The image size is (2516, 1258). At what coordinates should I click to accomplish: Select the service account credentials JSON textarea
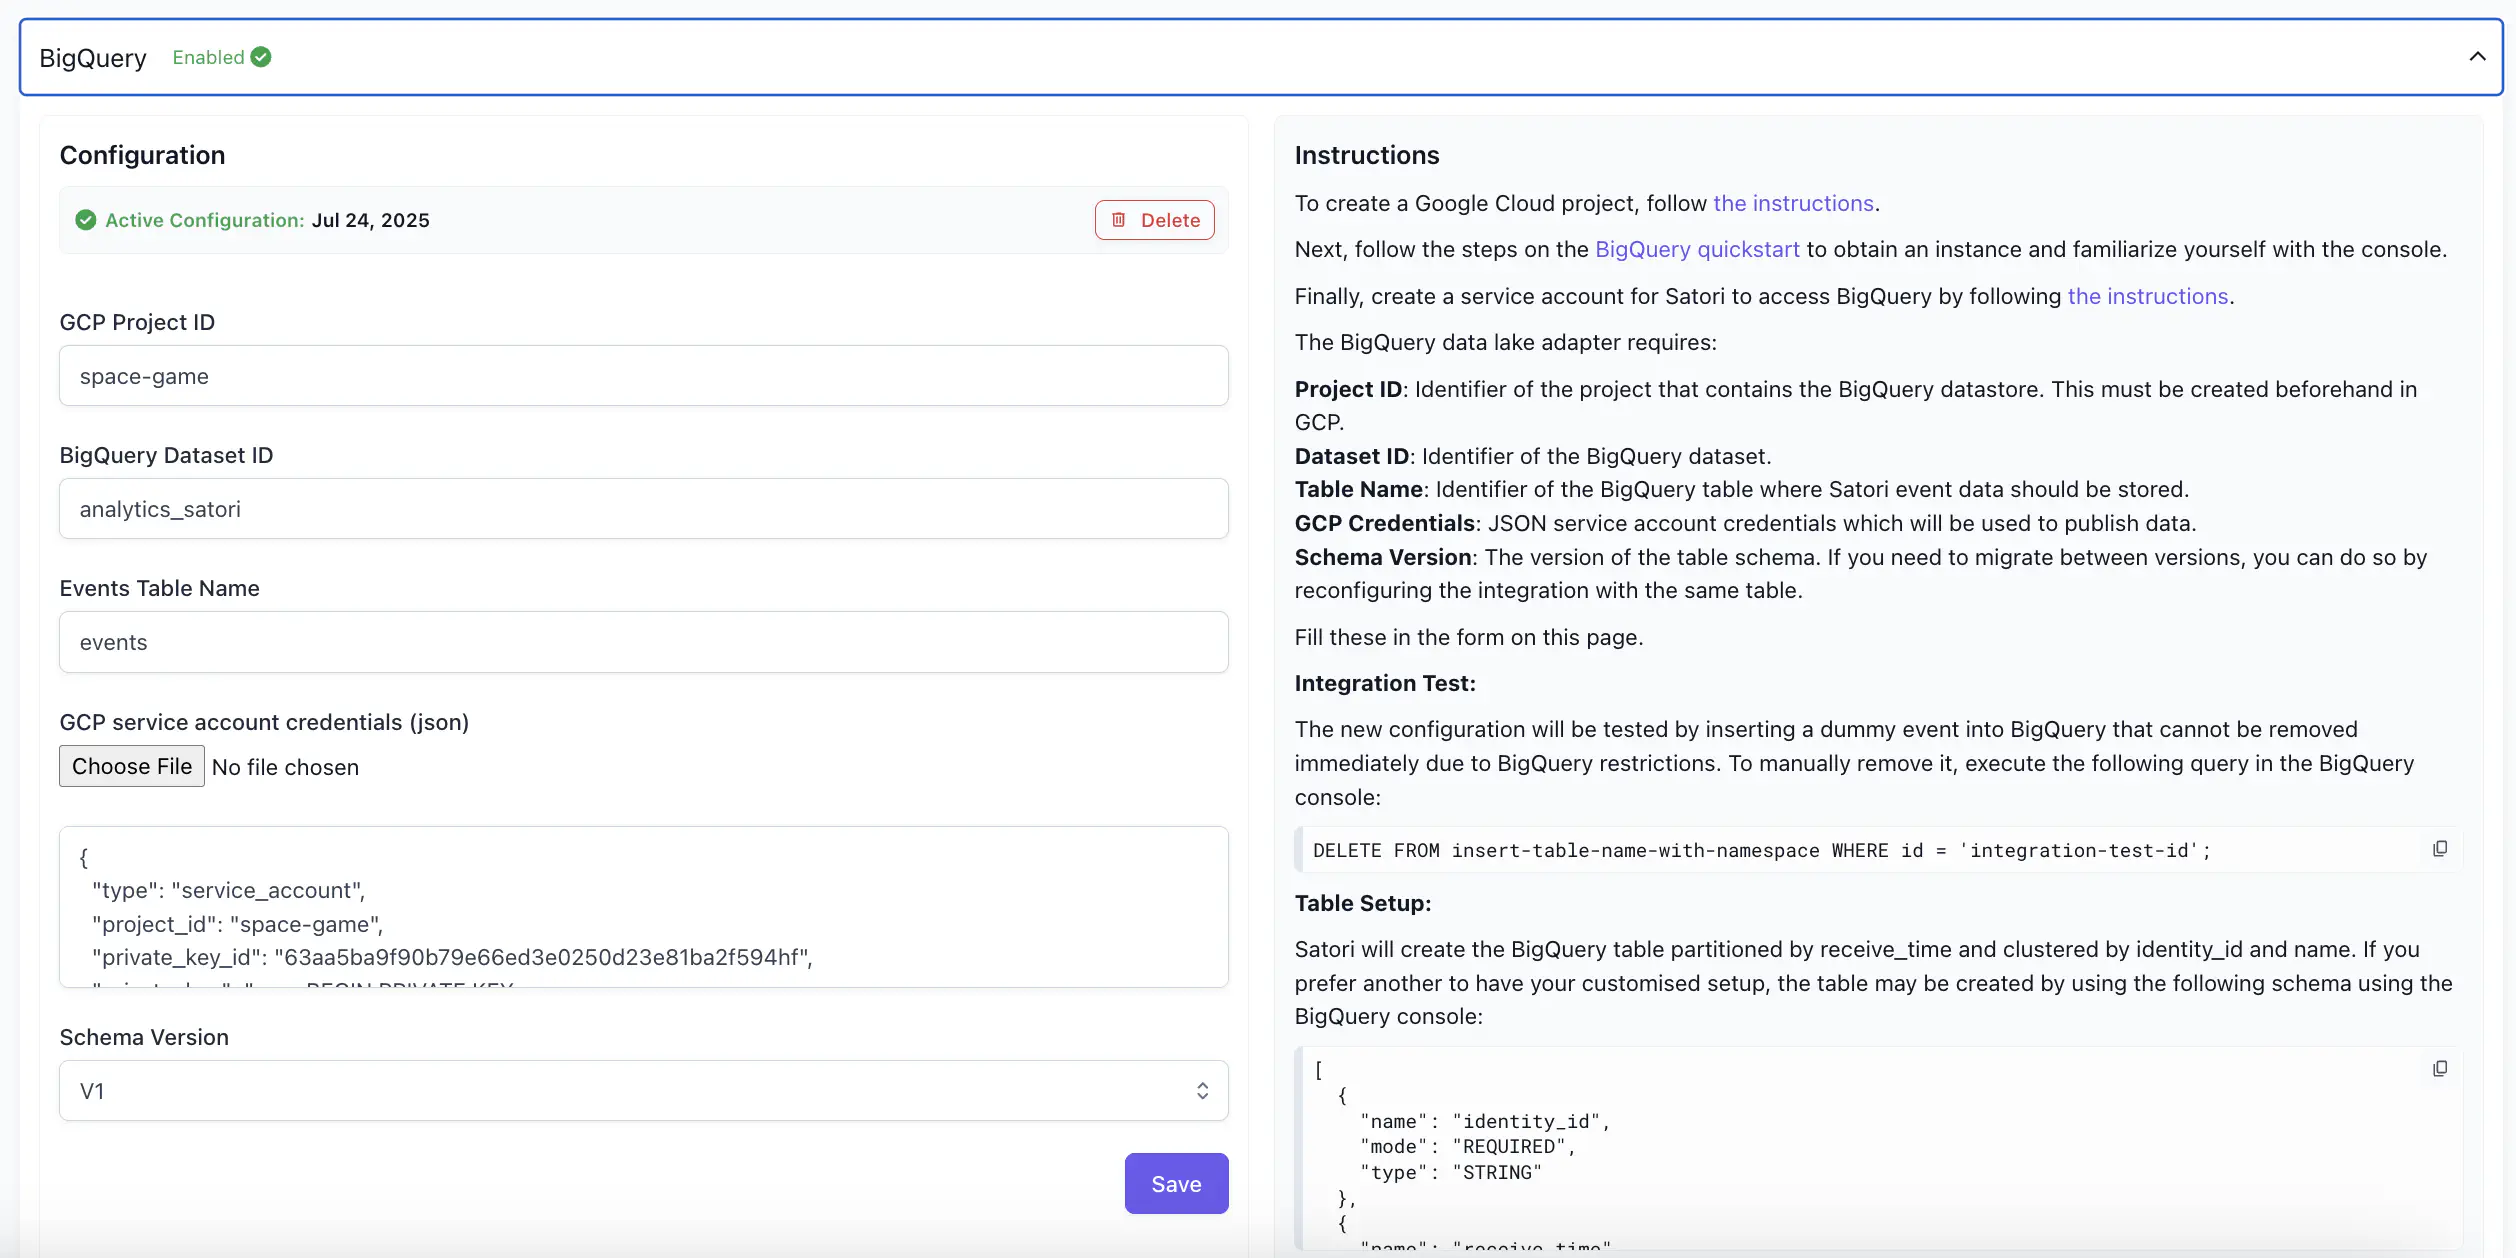tap(643, 907)
